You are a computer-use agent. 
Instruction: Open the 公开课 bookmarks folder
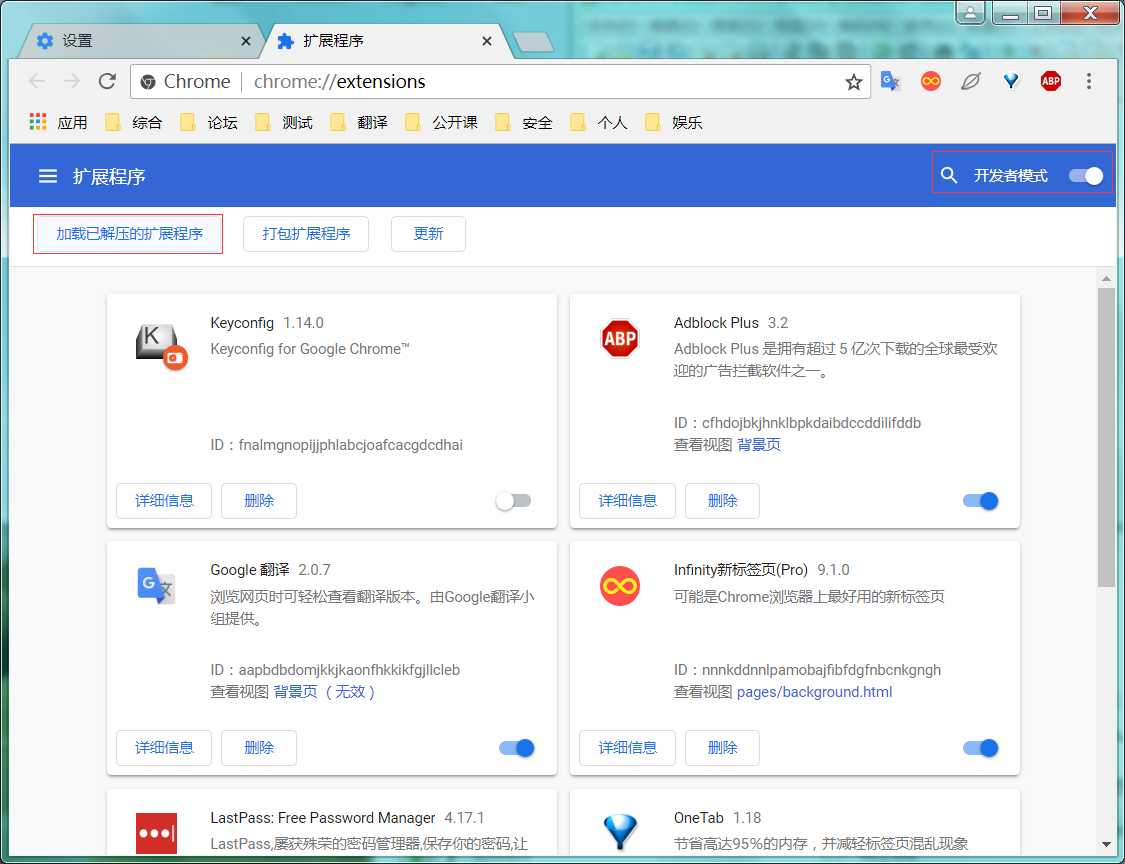(441, 122)
